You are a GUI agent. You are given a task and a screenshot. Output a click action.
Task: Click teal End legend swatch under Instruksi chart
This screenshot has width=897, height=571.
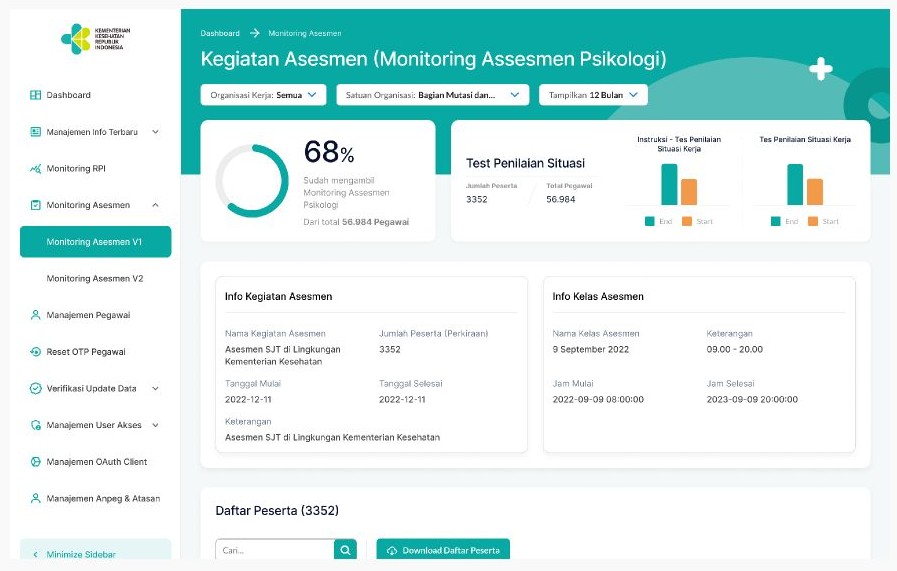[x=649, y=221]
